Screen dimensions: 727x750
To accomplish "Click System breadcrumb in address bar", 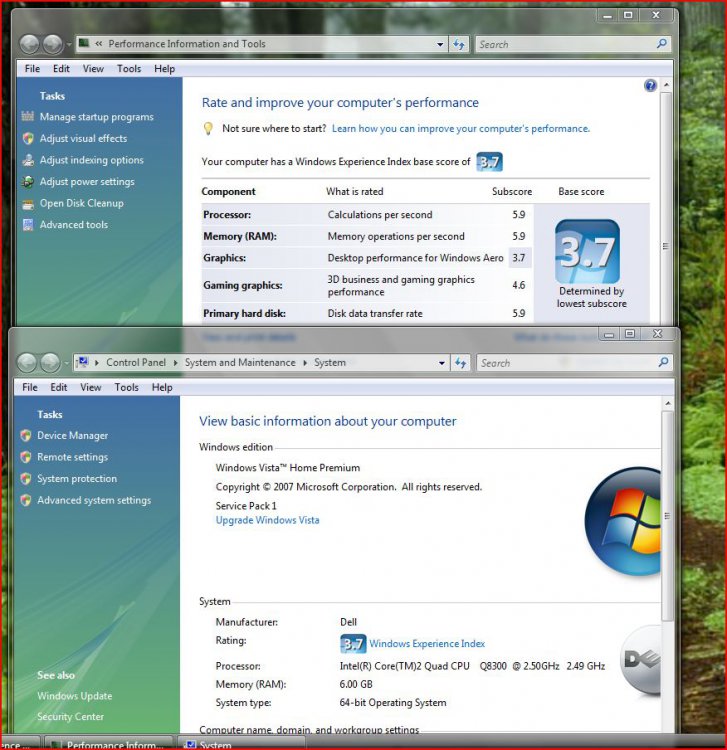I will point(330,363).
